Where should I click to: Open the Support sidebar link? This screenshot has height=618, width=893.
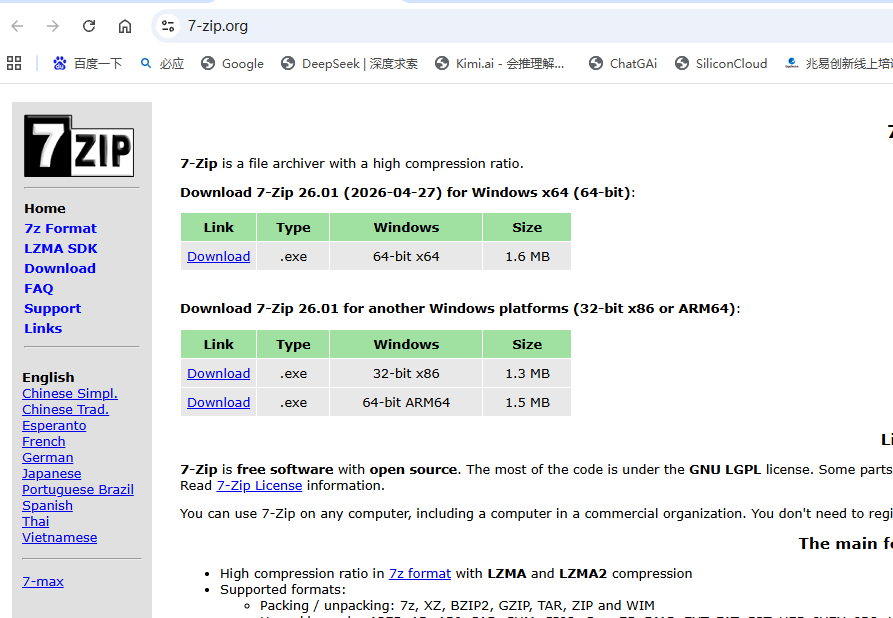pyautogui.click(x=52, y=309)
